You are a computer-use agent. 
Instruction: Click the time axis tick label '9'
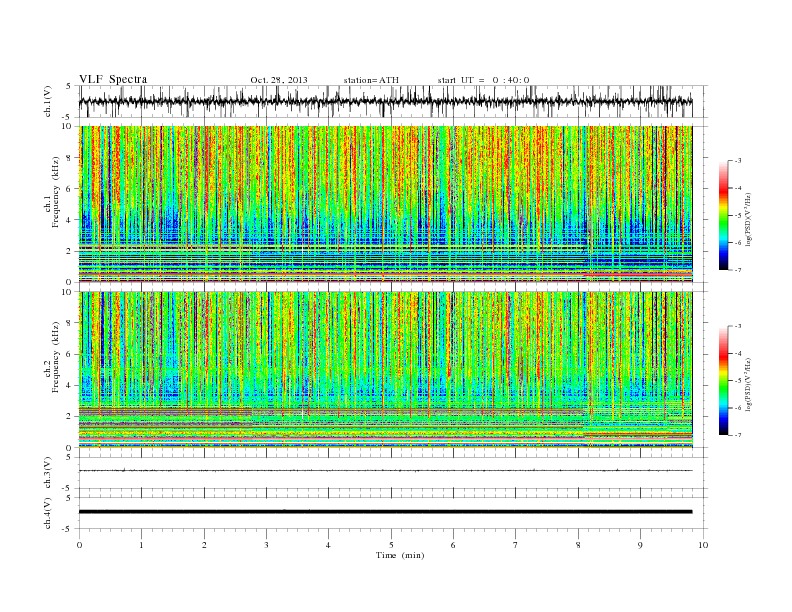(x=640, y=545)
